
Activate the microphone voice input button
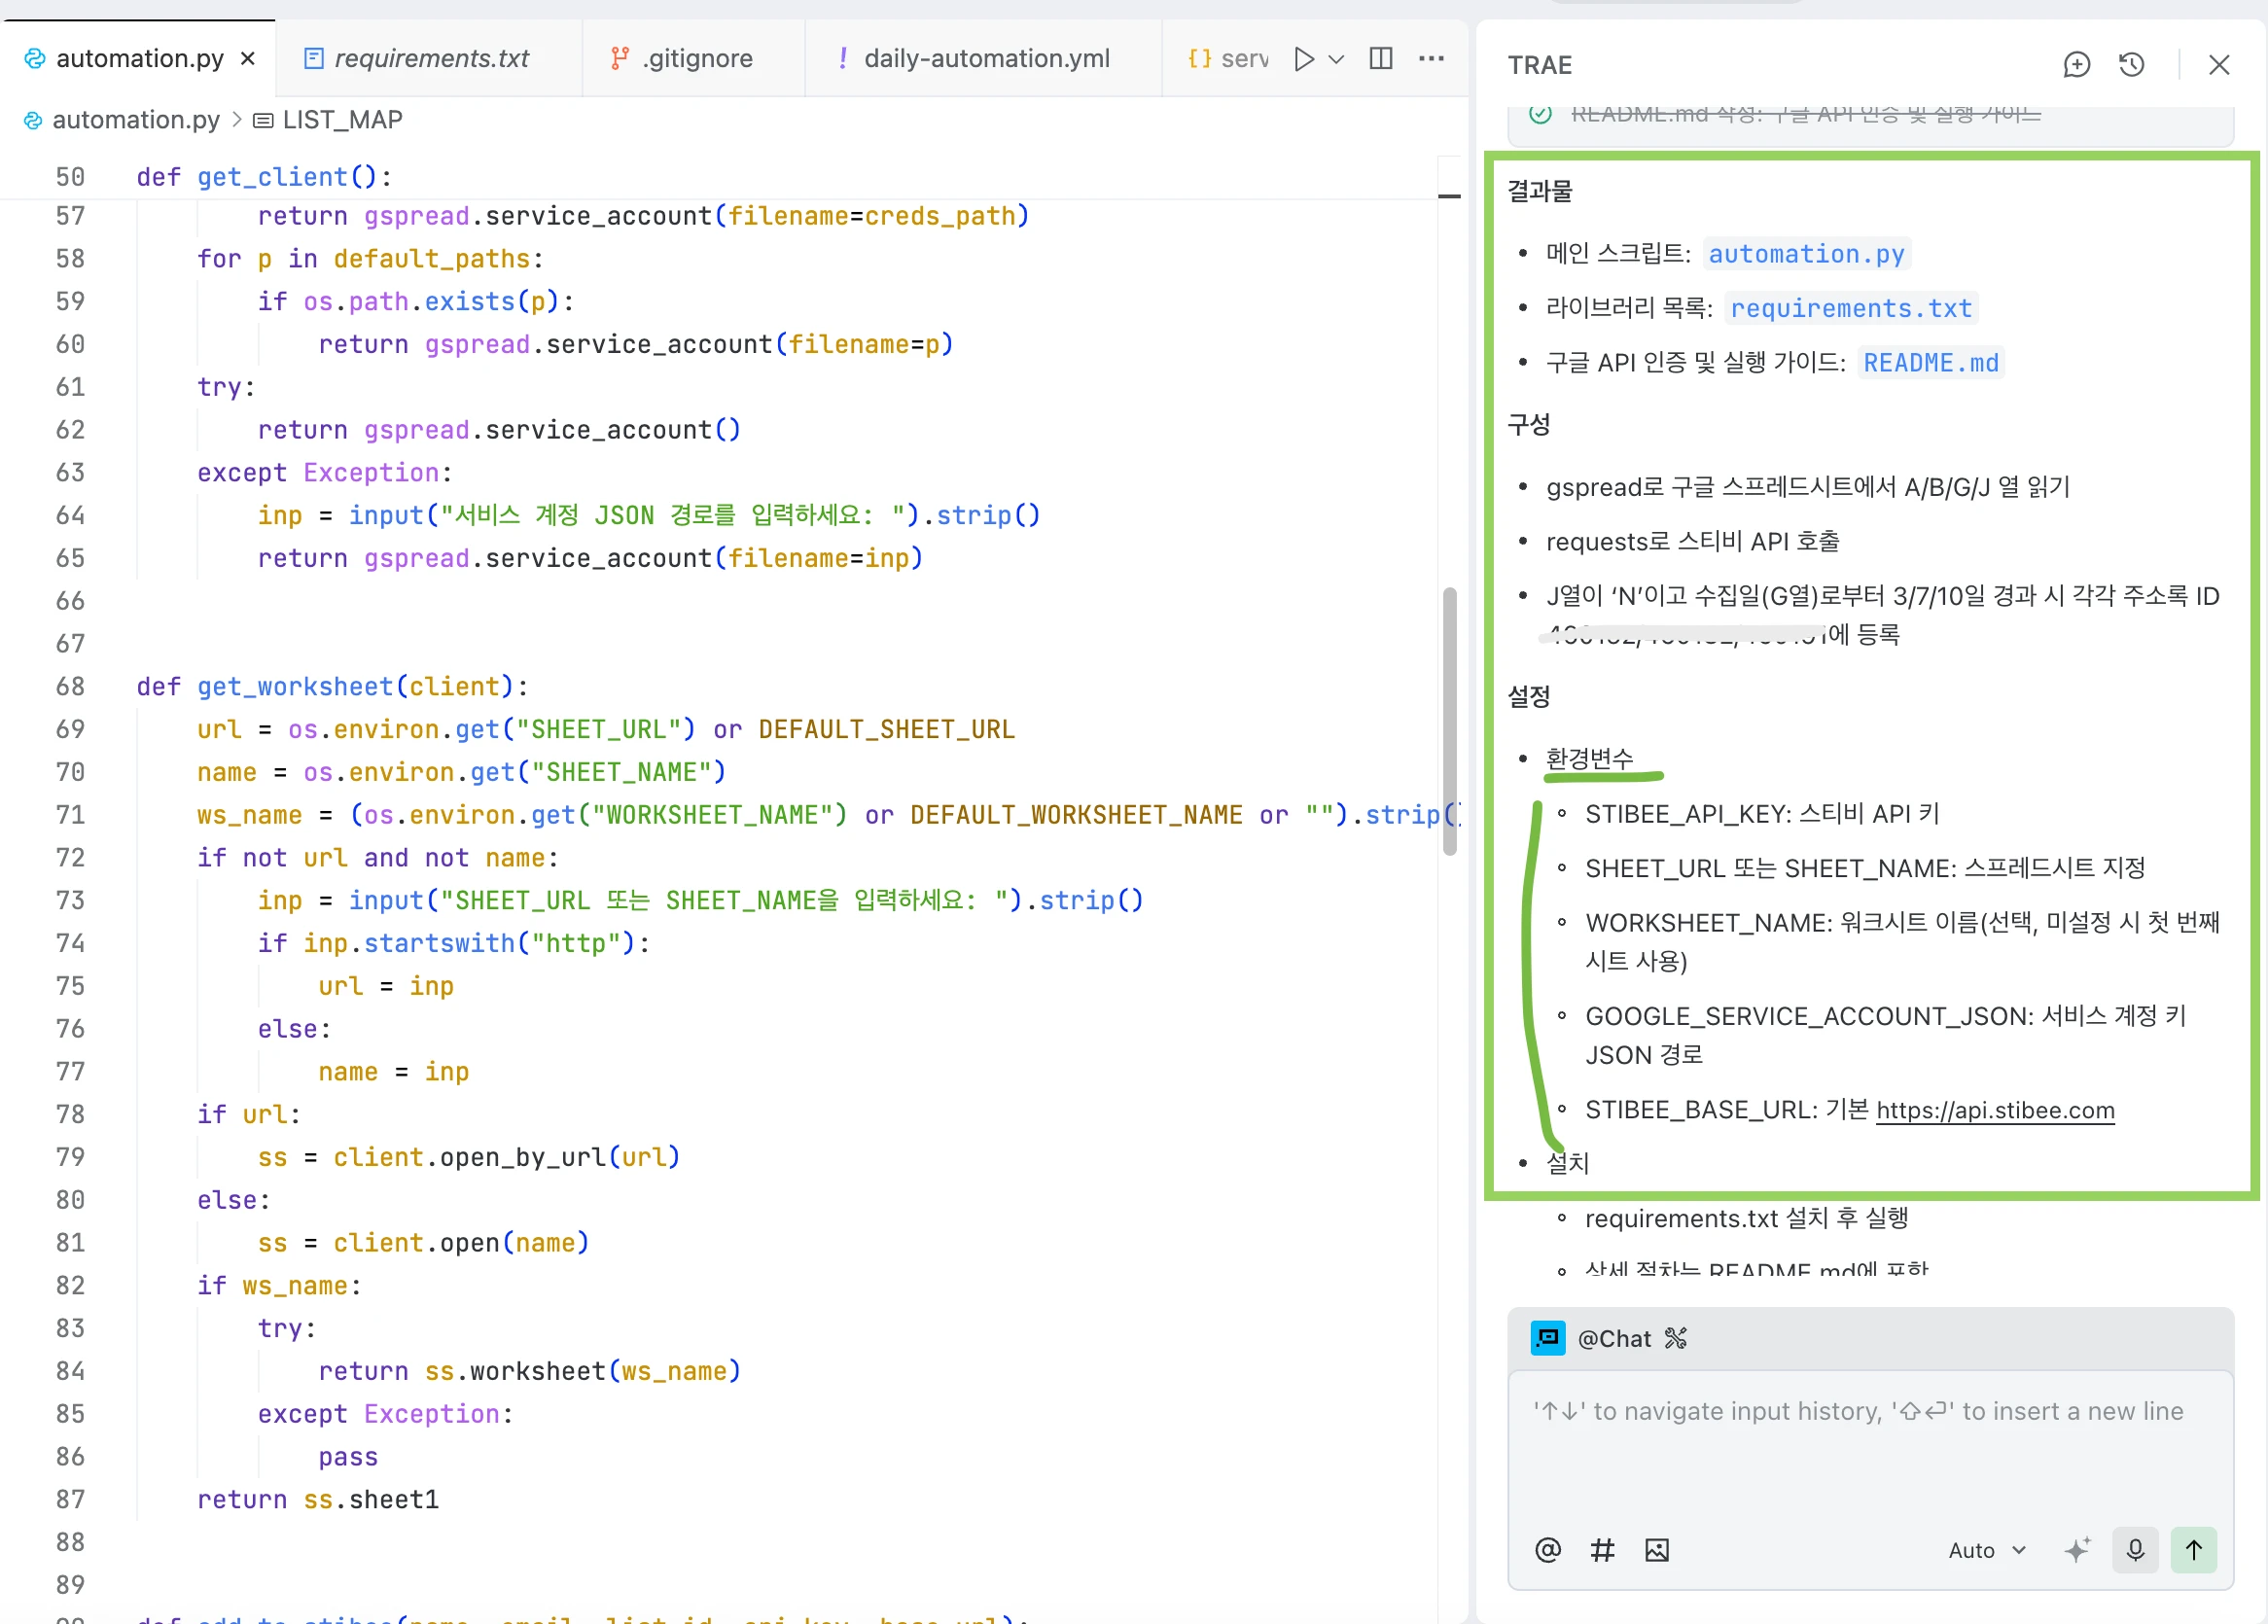(2135, 1550)
